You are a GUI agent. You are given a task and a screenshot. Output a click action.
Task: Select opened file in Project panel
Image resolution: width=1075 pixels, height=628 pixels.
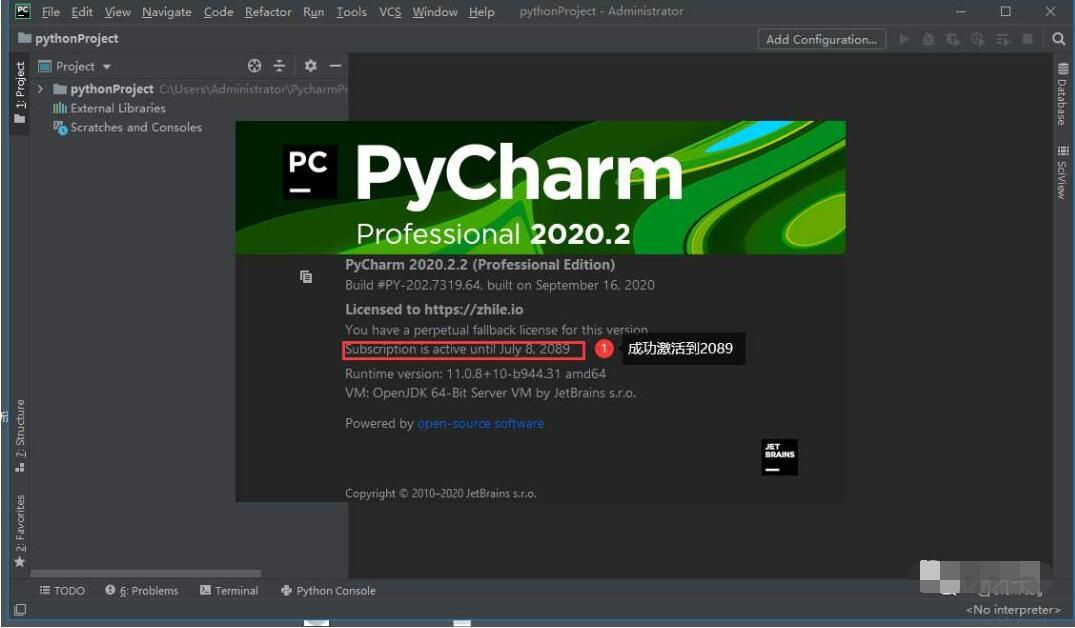pyautogui.click(x=253, y=66)
